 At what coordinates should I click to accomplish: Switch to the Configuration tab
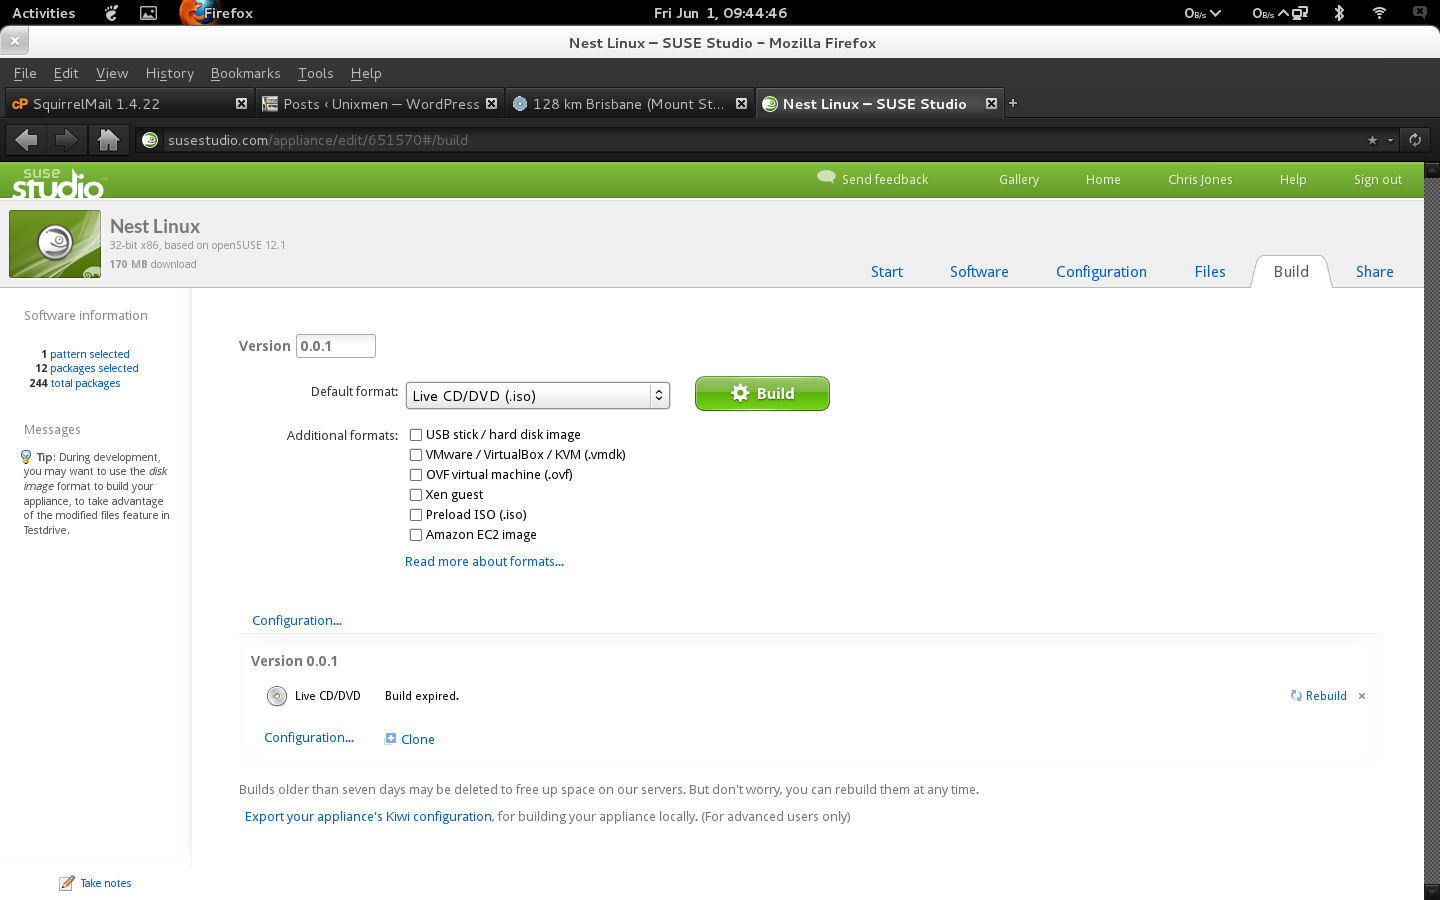(x=1101, y=272)
